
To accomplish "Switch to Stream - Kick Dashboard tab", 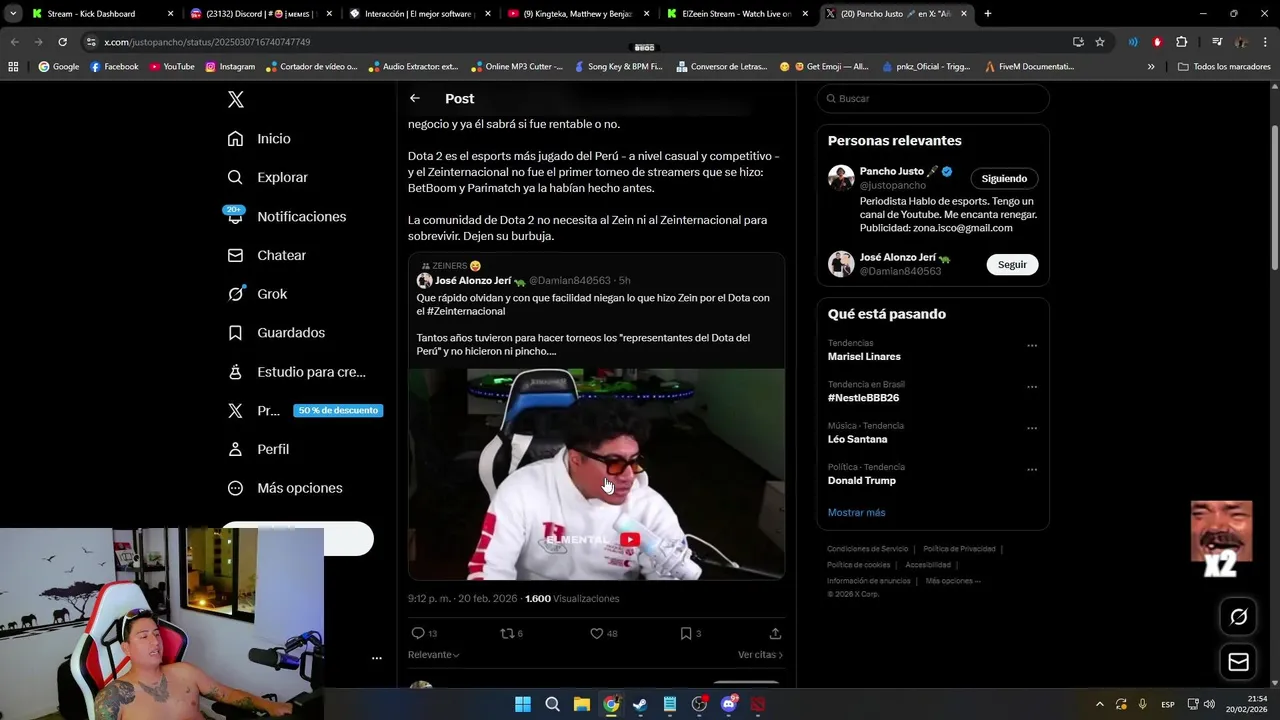I will tap(102, 14).
